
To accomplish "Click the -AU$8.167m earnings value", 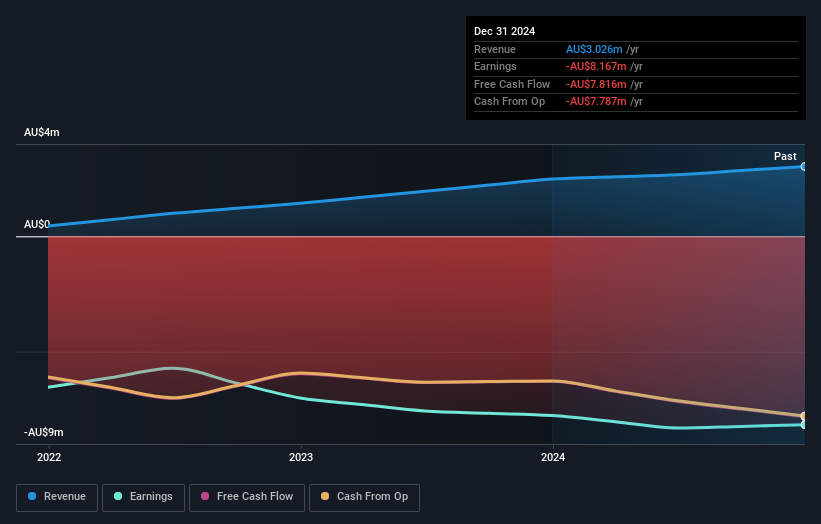I will coord(596,66).
